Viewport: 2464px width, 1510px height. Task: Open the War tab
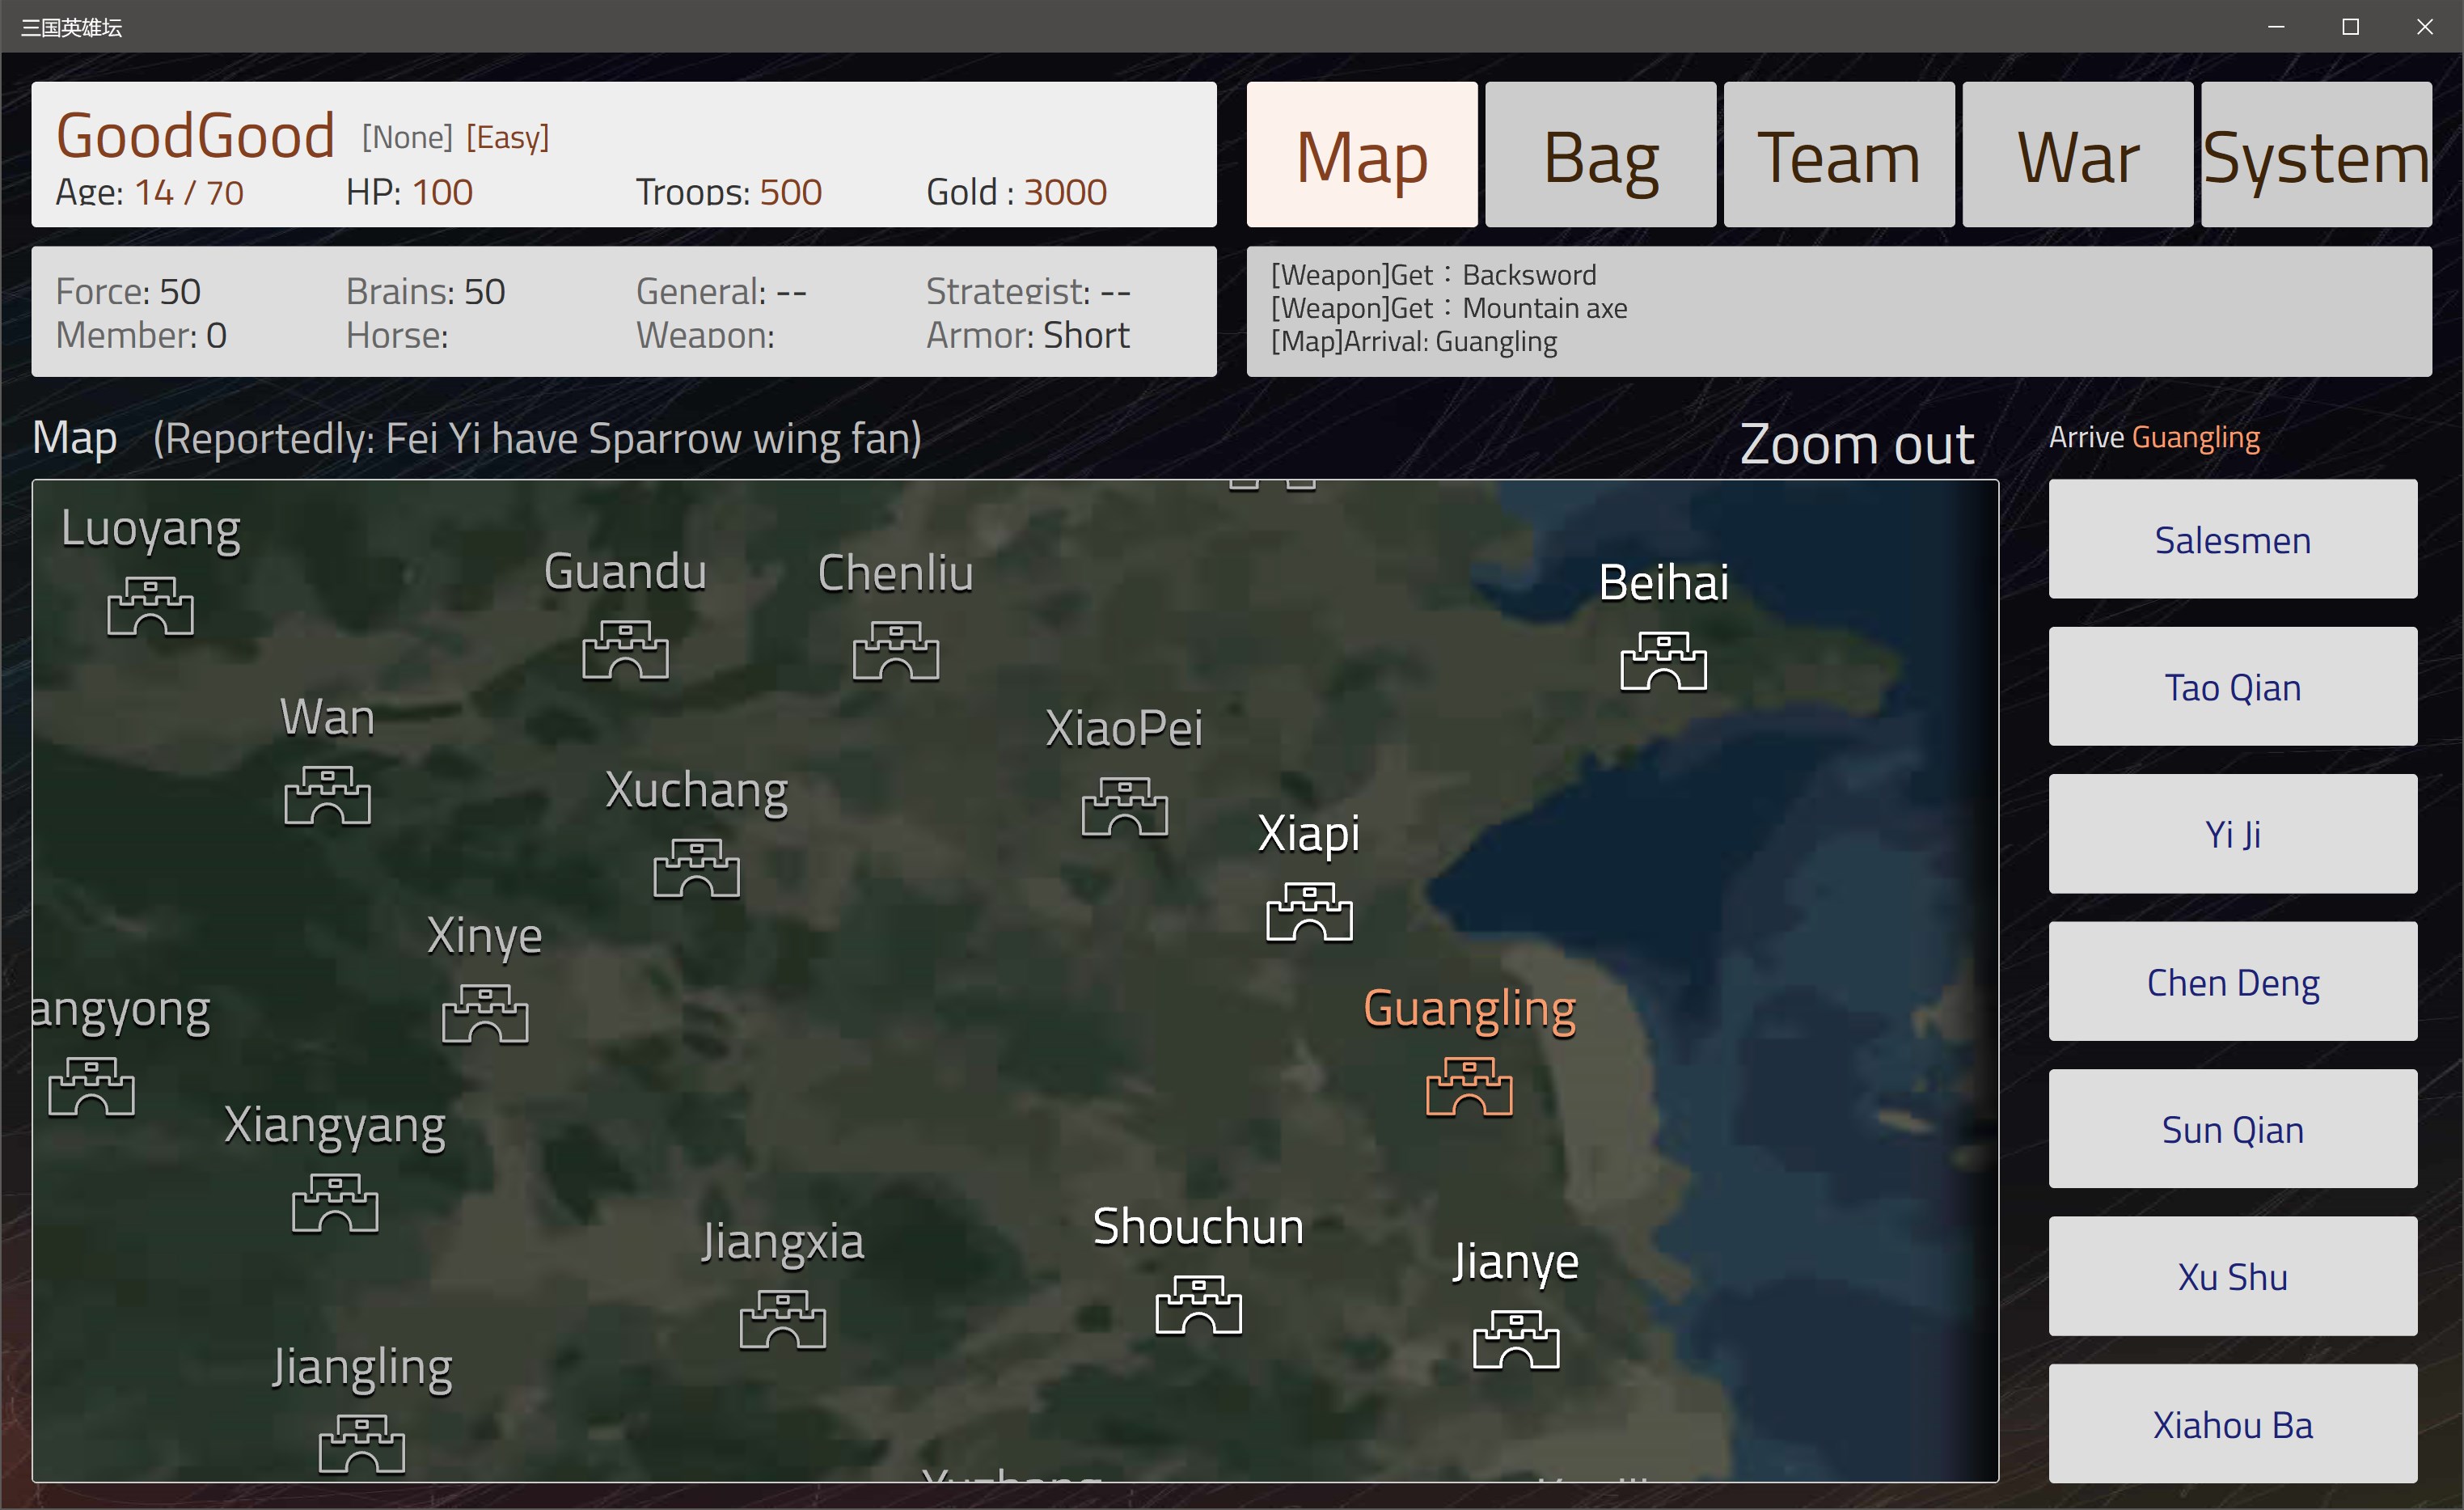click(x=2077, y=155)
